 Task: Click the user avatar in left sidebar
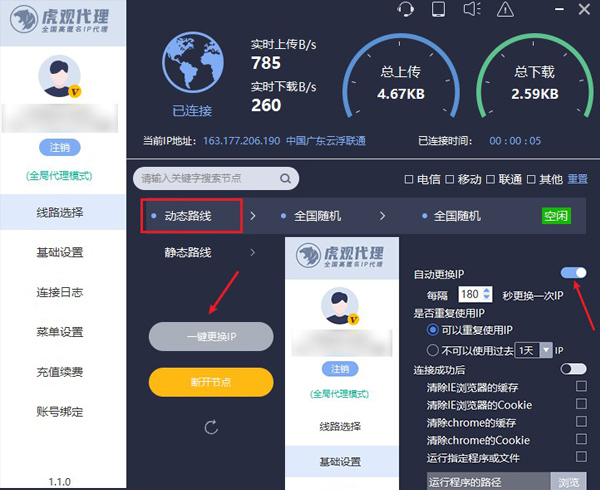60,78
